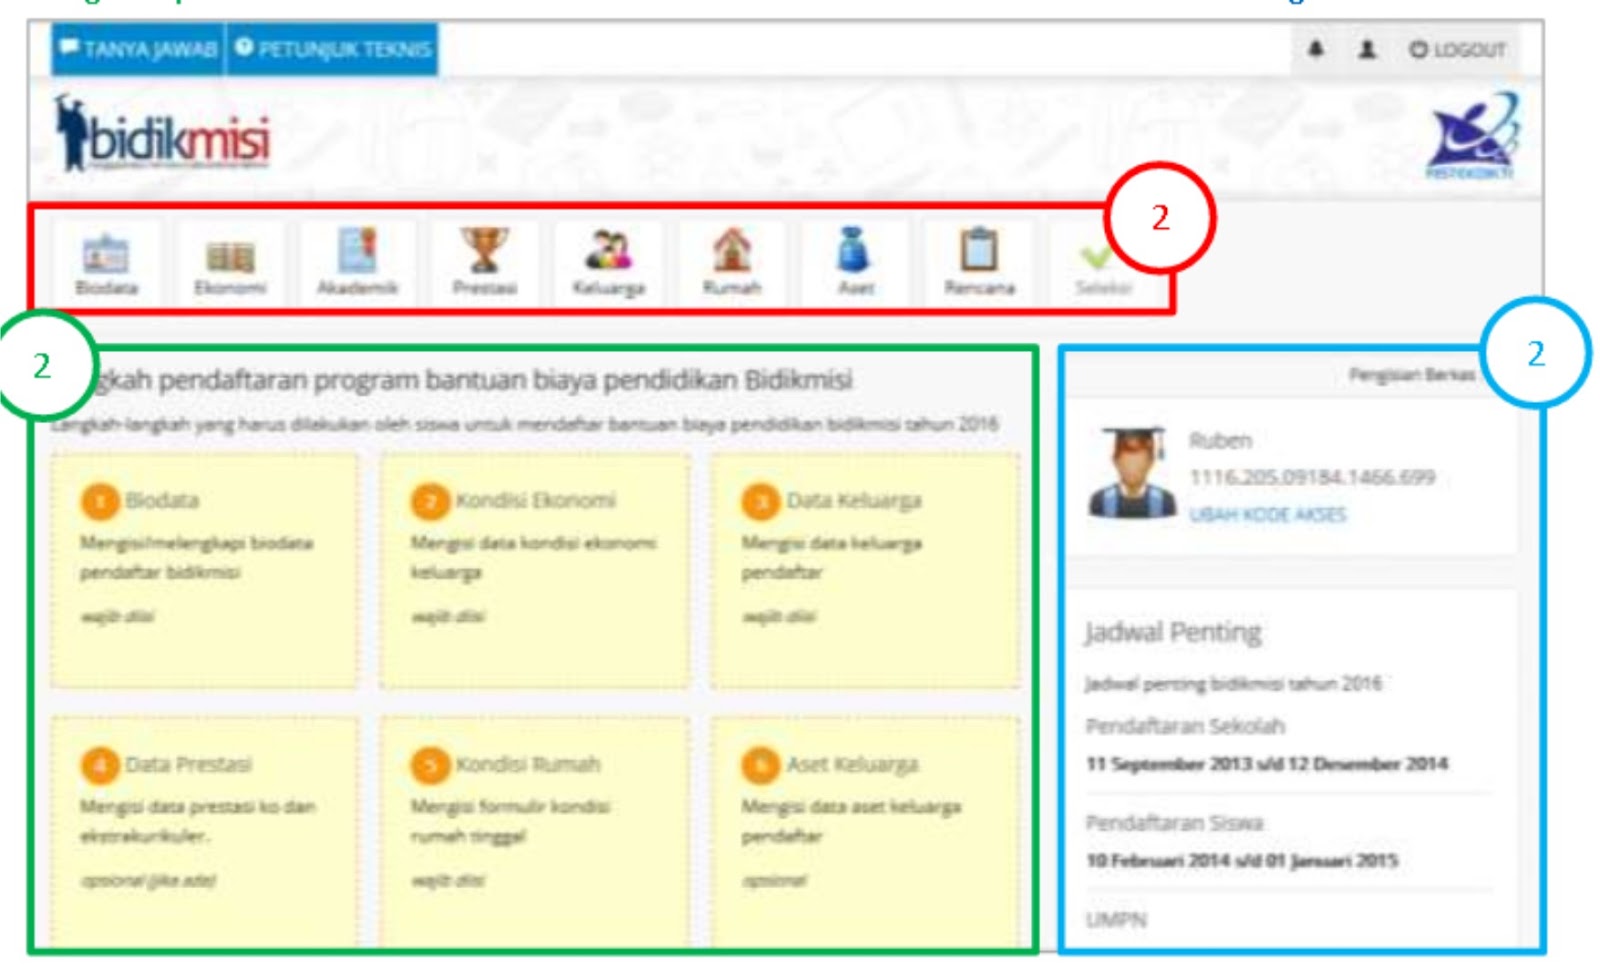Click the LOGOUT button
This screenshot has height=971, width=1600.
pos(1457,50)
